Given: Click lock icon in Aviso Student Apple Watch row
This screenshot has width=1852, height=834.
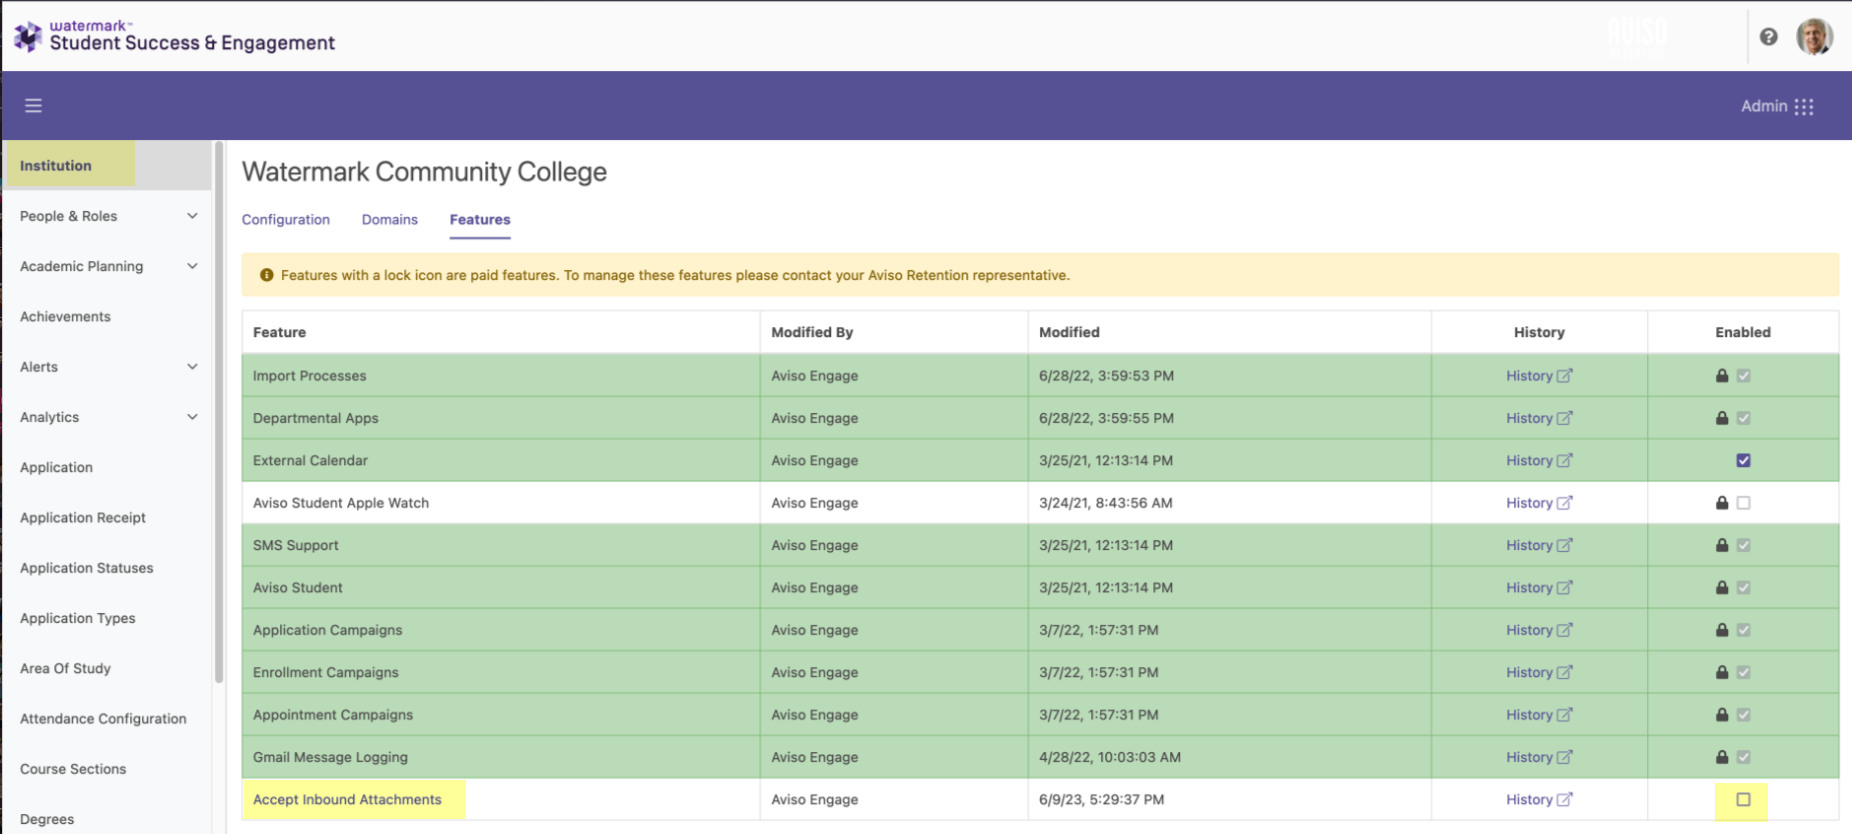Looking at the screenshot, I should coord(1722,503).
